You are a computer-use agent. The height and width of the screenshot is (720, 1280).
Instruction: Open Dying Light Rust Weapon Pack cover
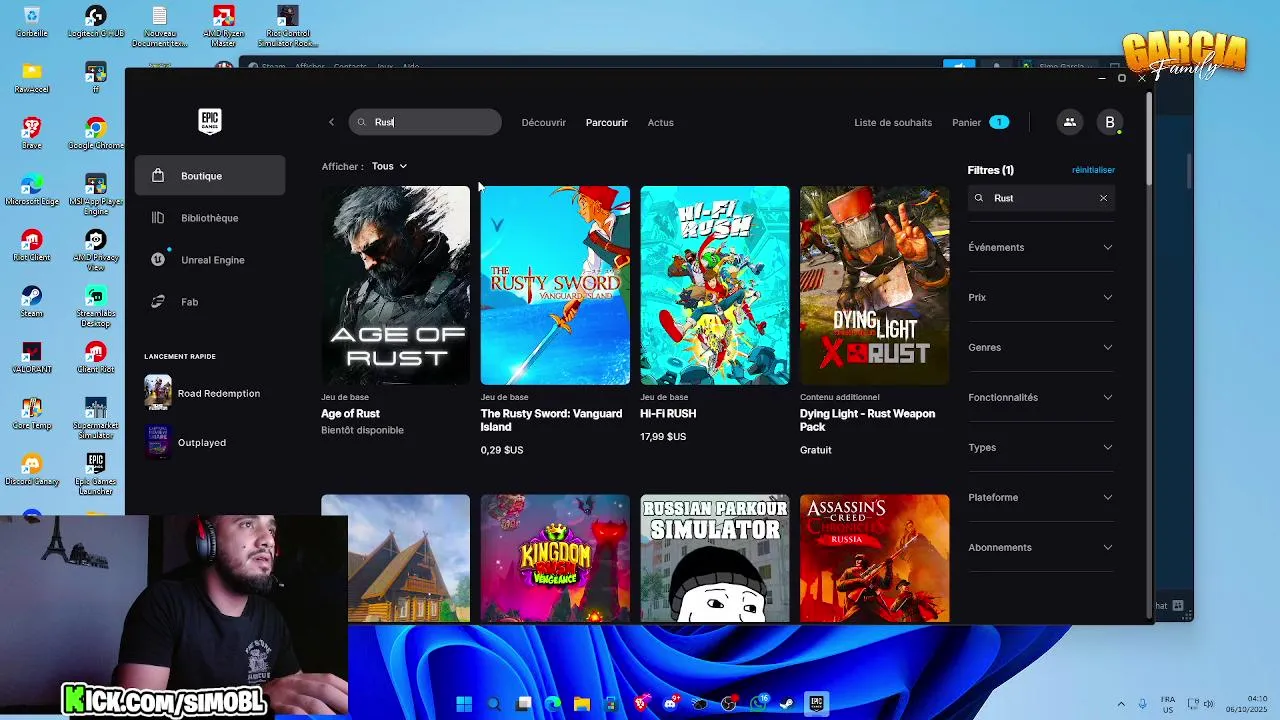(874, 285)
